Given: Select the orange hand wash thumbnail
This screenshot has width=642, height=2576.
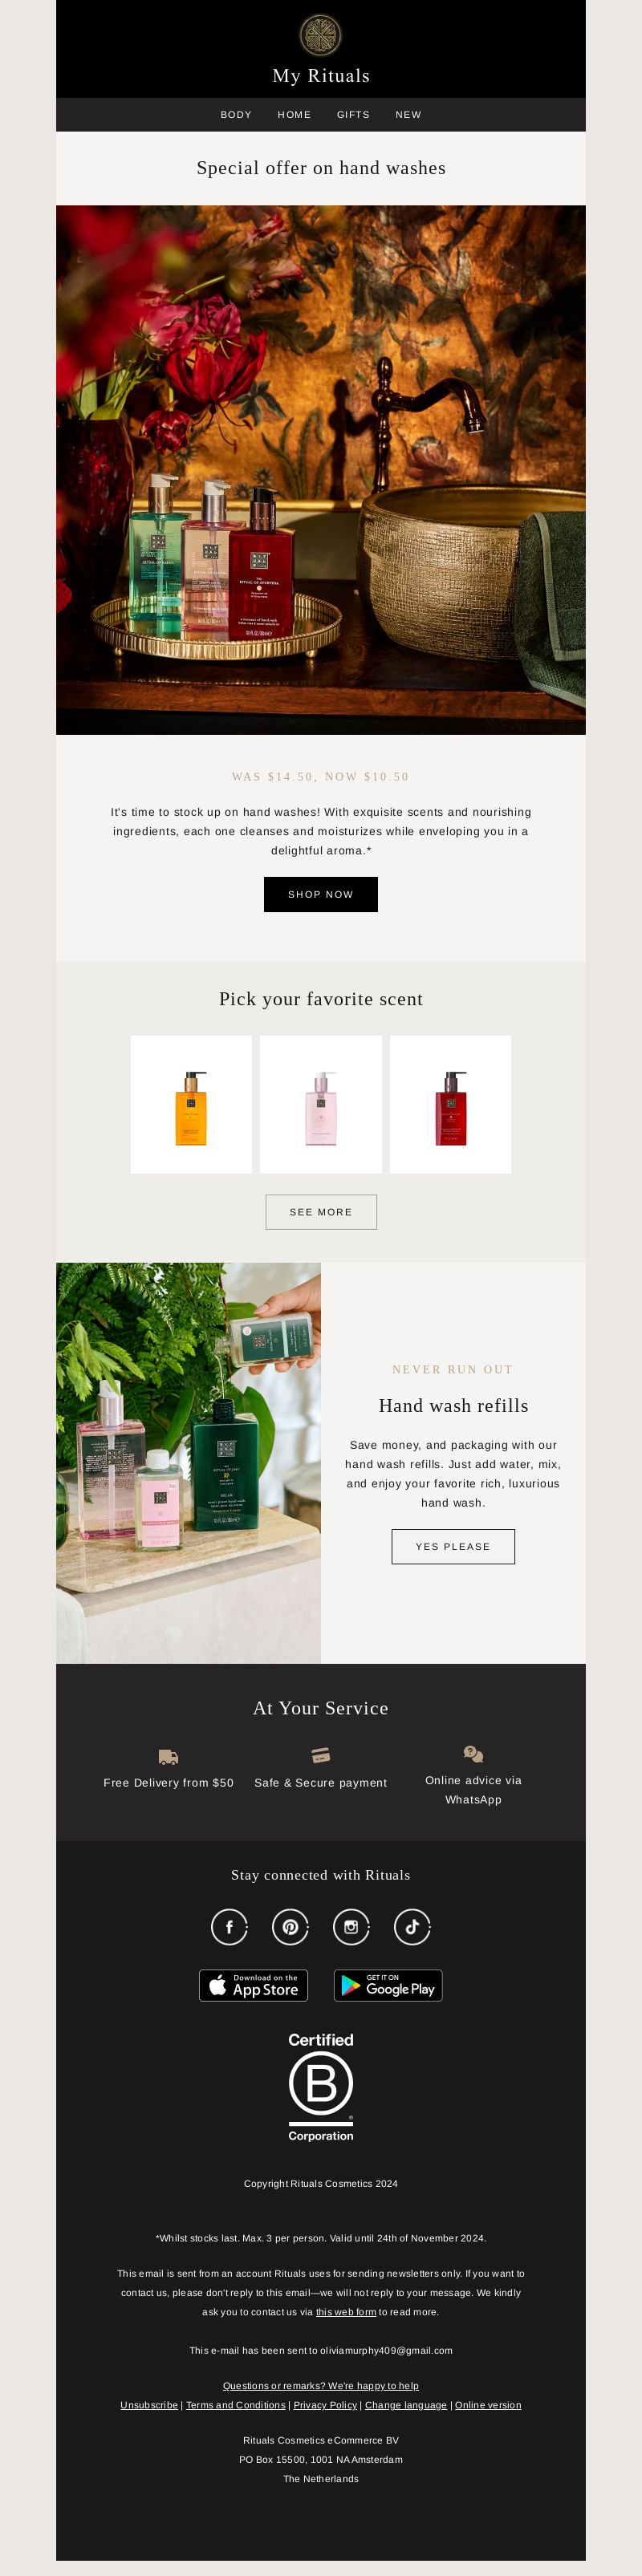Looking at the screenshot, I should click(191, 1104).
